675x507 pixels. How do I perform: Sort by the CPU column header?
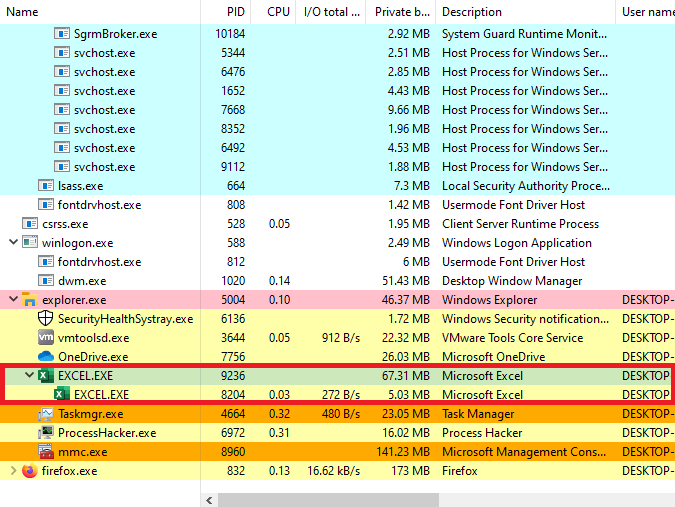273,12
